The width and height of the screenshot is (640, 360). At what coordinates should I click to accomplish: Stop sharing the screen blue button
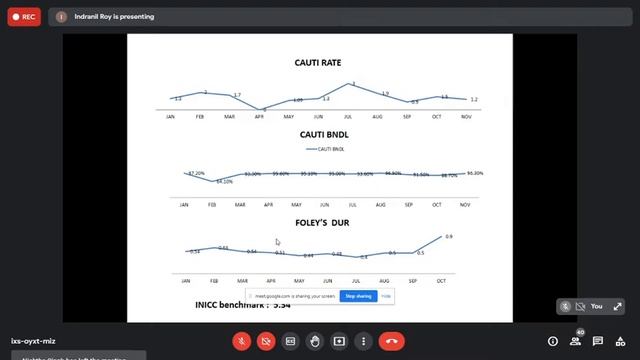pos(358,296)
